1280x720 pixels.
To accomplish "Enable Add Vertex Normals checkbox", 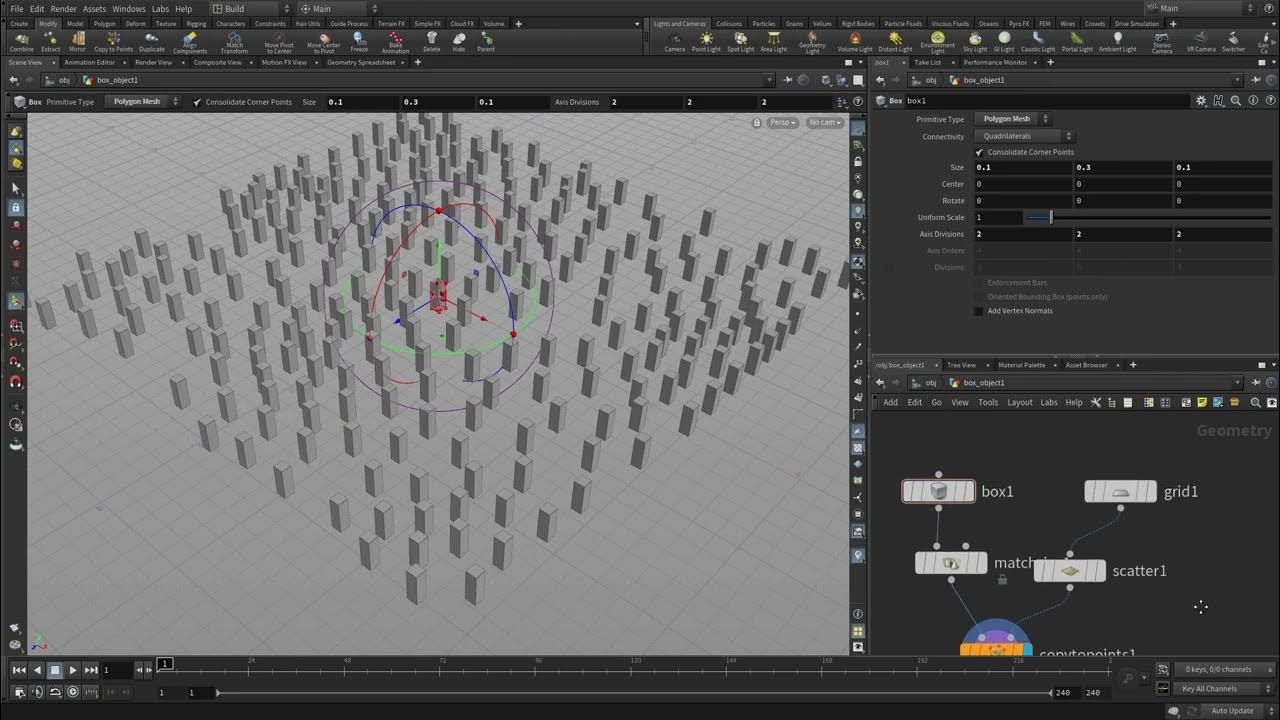I will 979,311.
